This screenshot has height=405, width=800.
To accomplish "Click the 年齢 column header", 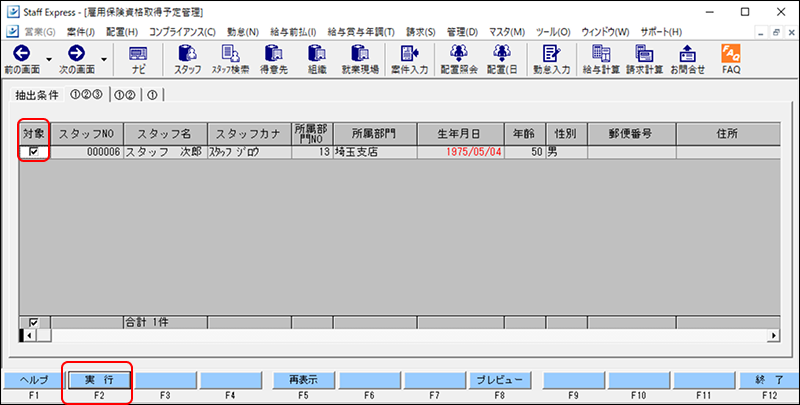I will click(x=524, y=134).
